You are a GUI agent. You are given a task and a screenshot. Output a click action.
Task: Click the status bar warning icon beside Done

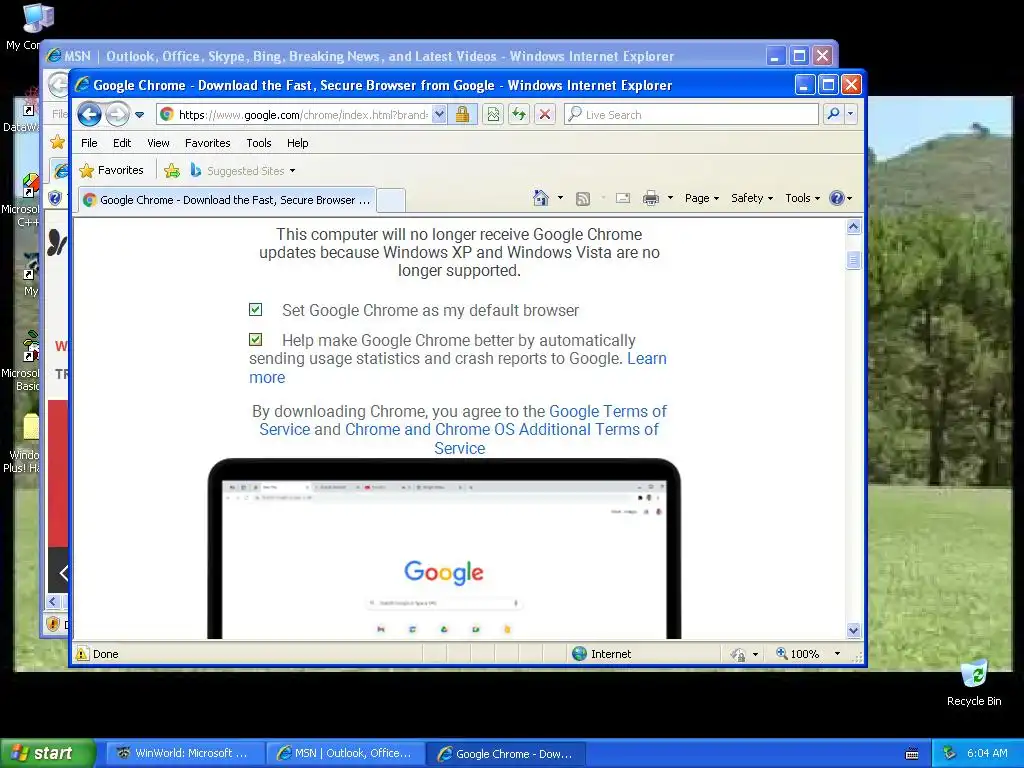click(x=82, y=654)
